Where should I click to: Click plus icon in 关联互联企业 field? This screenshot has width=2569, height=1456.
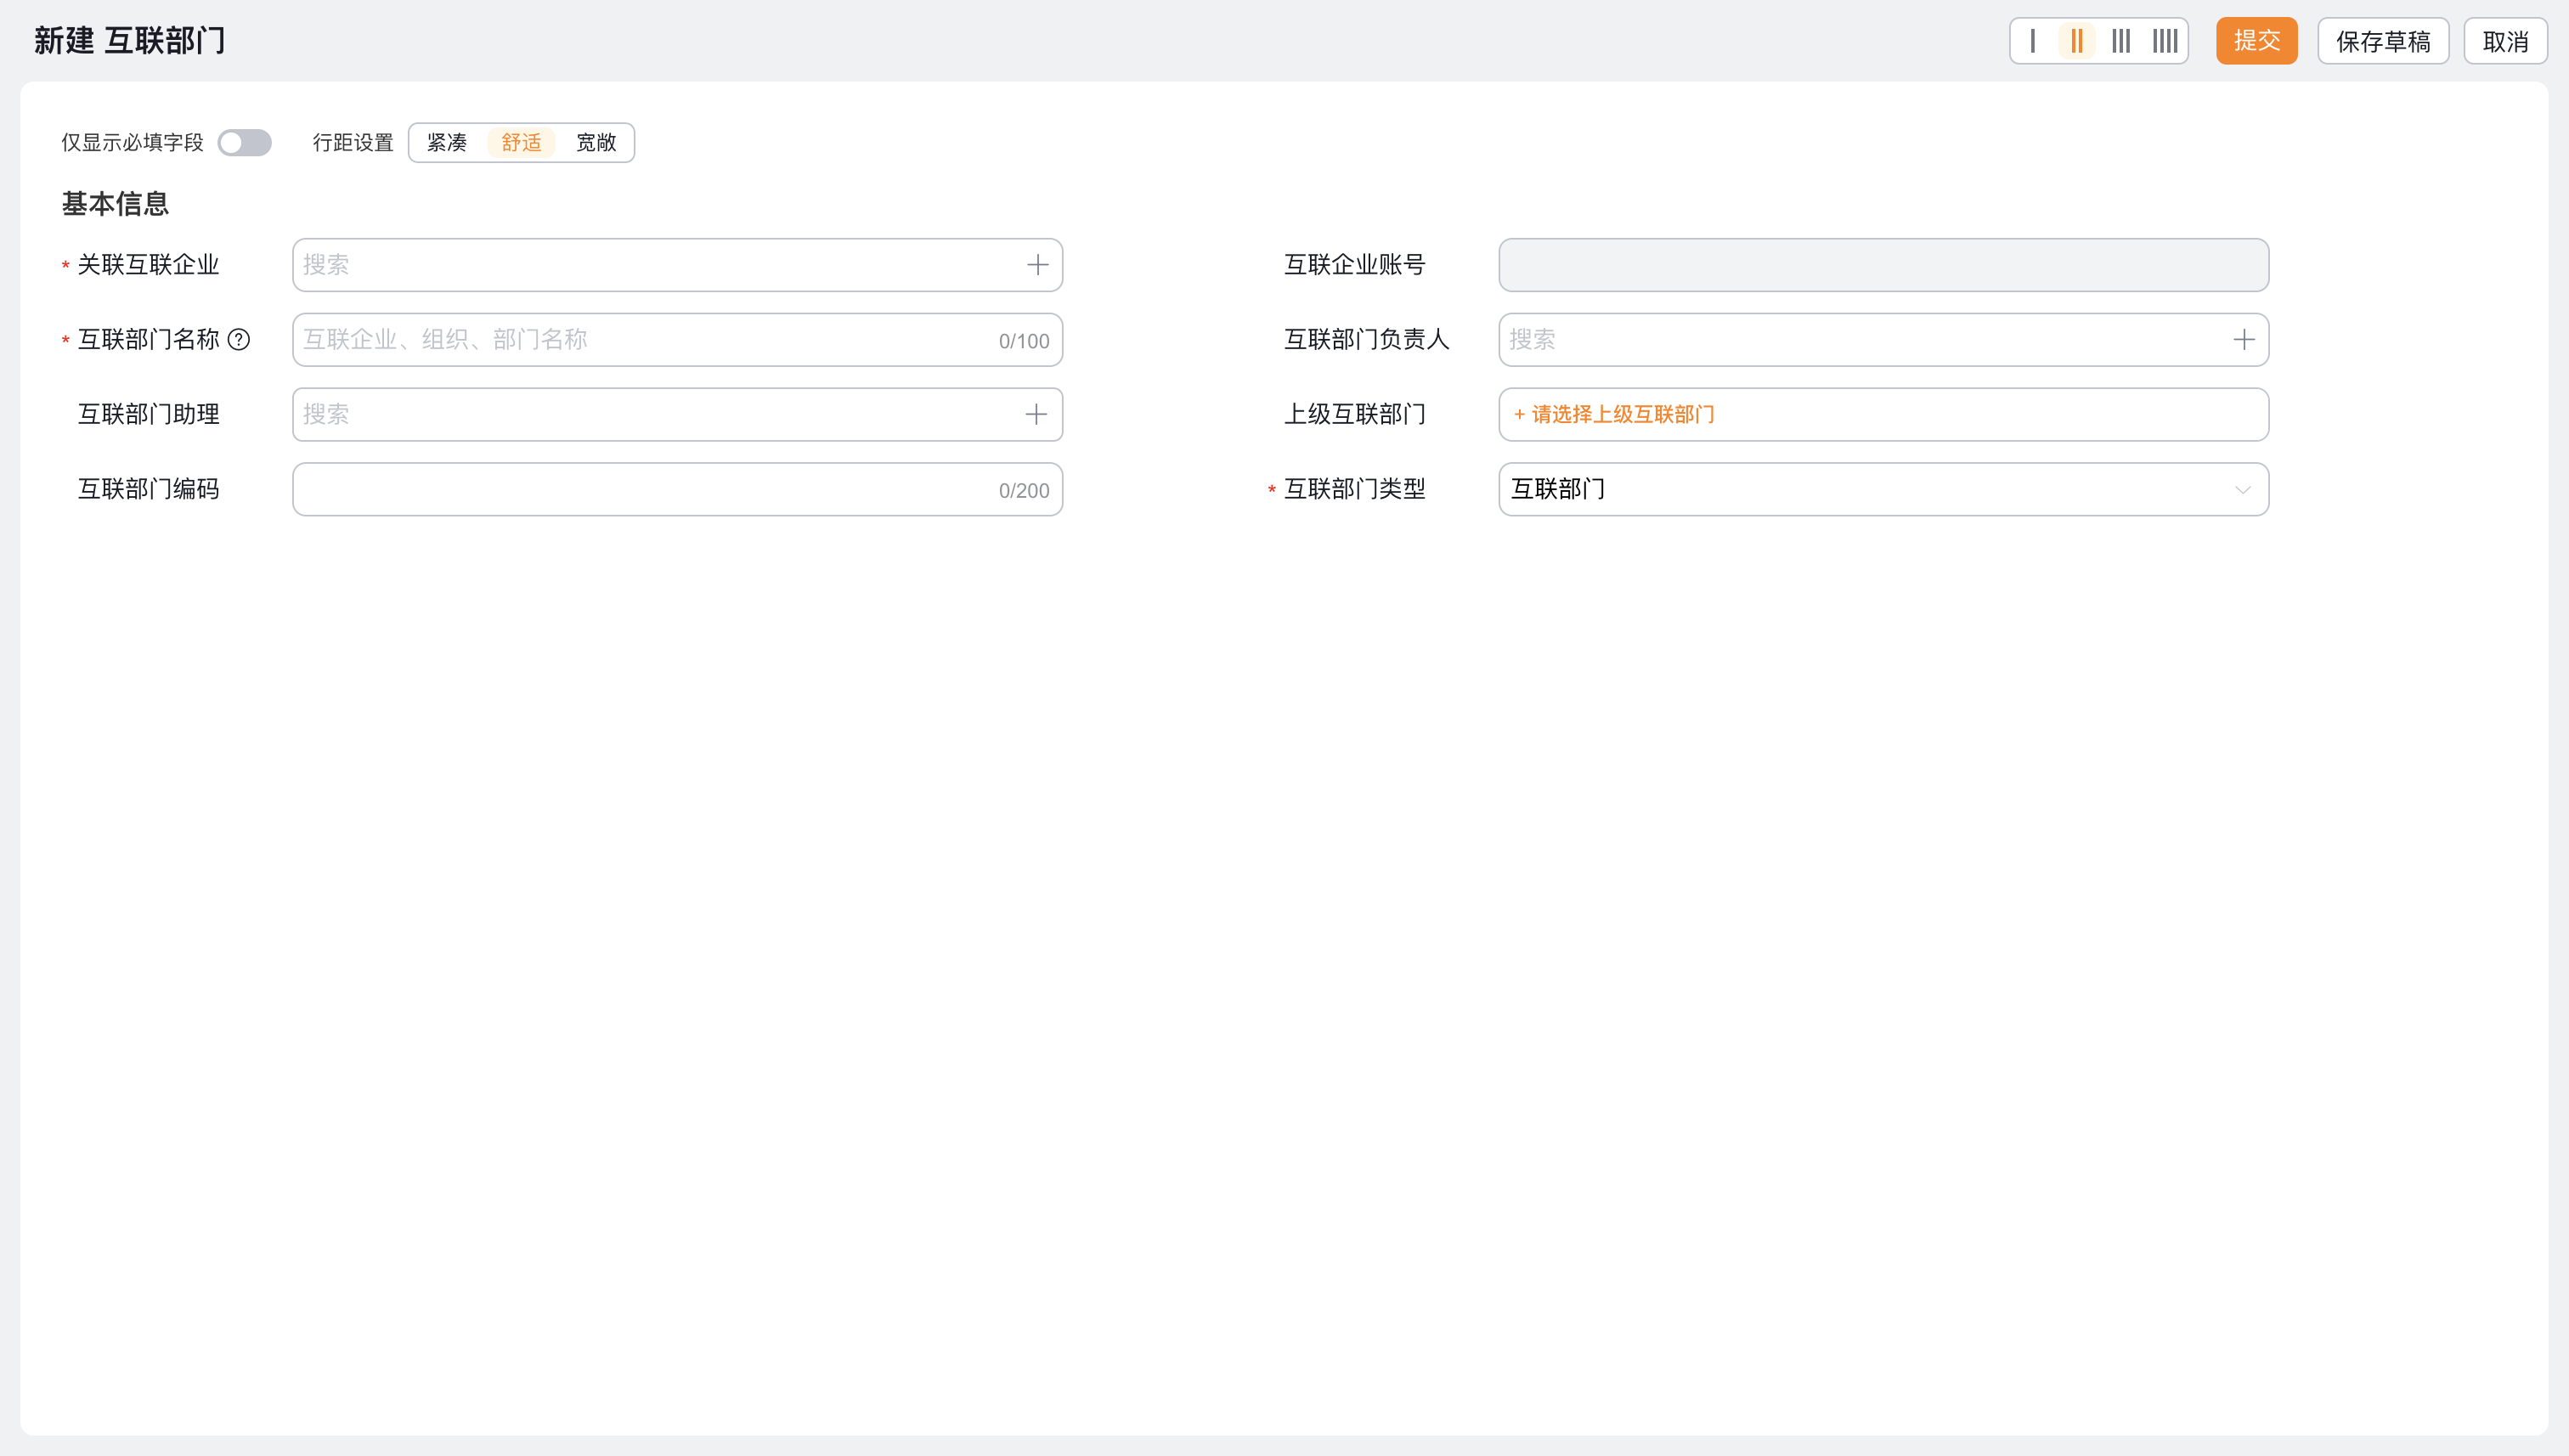1037,265
